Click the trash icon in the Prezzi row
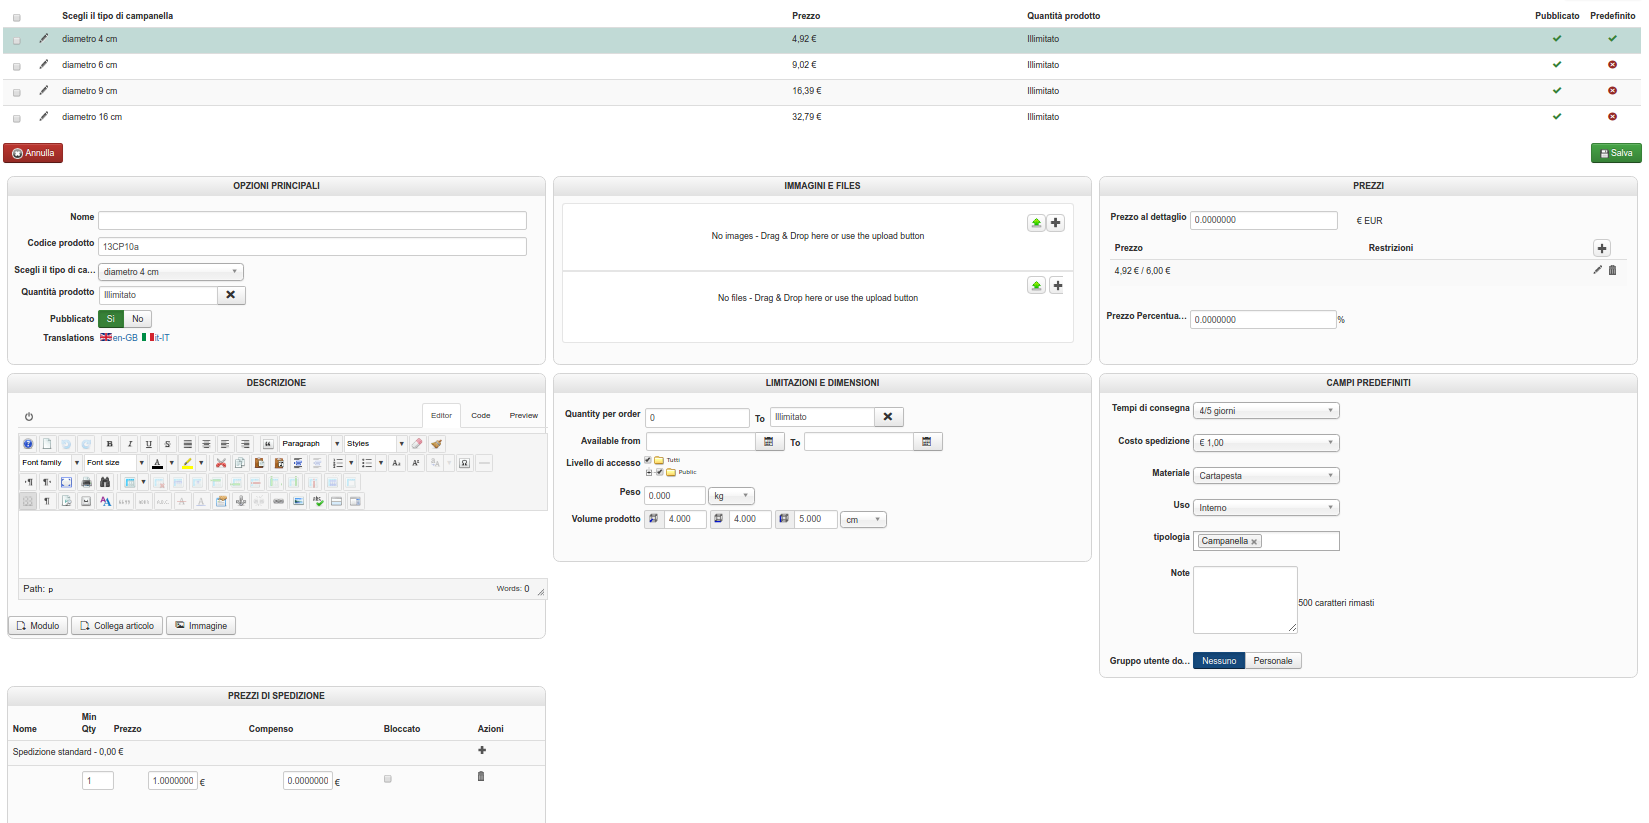The width and height of the screenshot is (1649, 823). tap(1612, 270)
